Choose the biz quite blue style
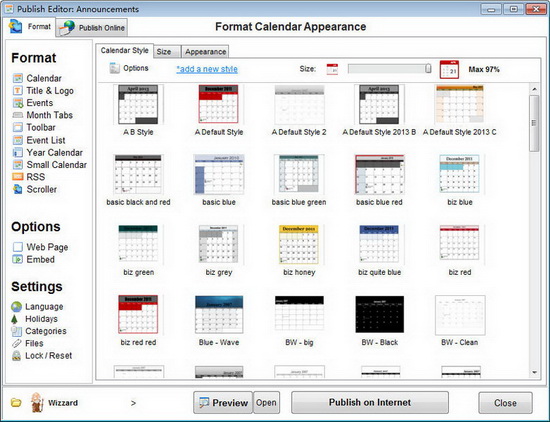Viewport: 550px width, 422px height. [379, 244]
